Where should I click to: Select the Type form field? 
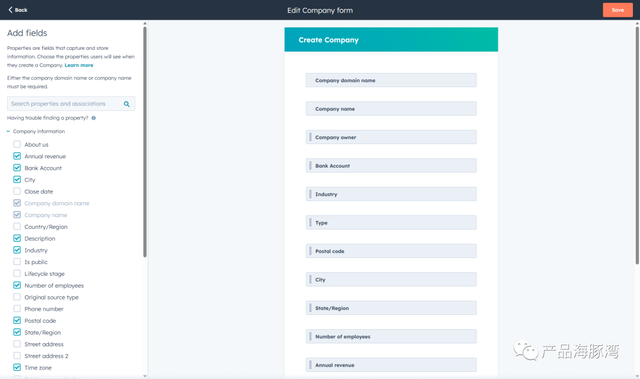point(391,223)
